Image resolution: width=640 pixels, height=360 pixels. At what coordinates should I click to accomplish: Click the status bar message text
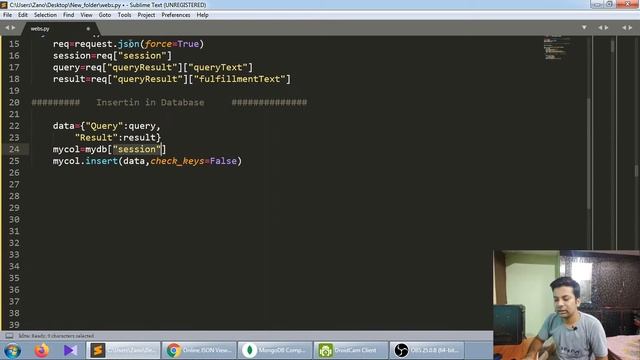click(x=56, y=336)
